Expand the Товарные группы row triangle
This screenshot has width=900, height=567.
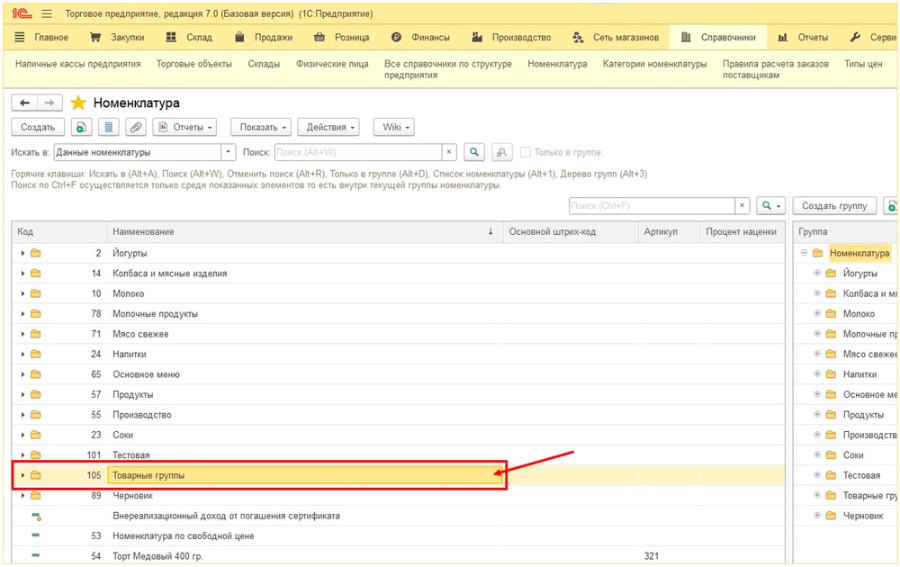tap(22, 475)
